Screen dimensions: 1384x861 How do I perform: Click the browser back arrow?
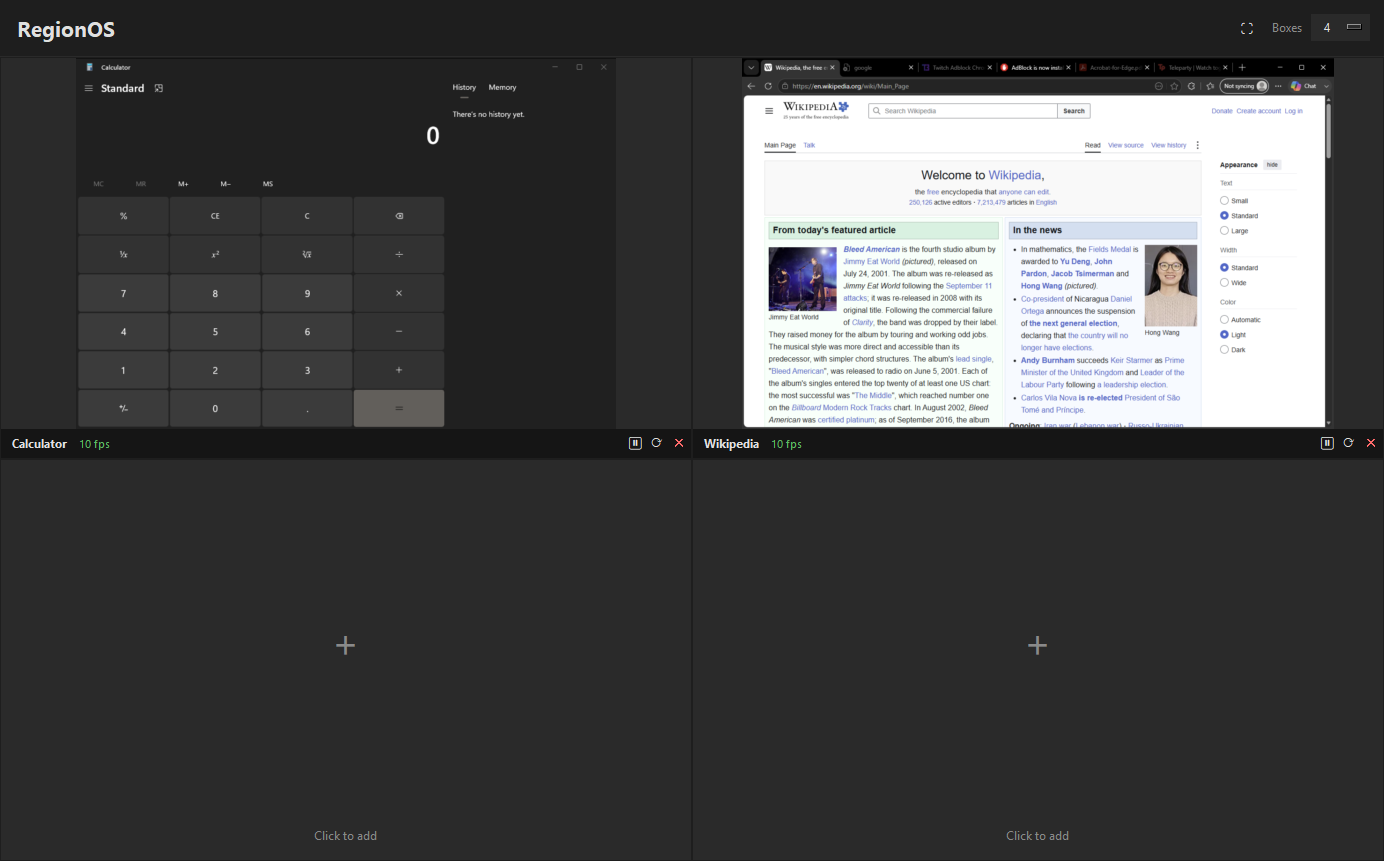pos(752,86)
